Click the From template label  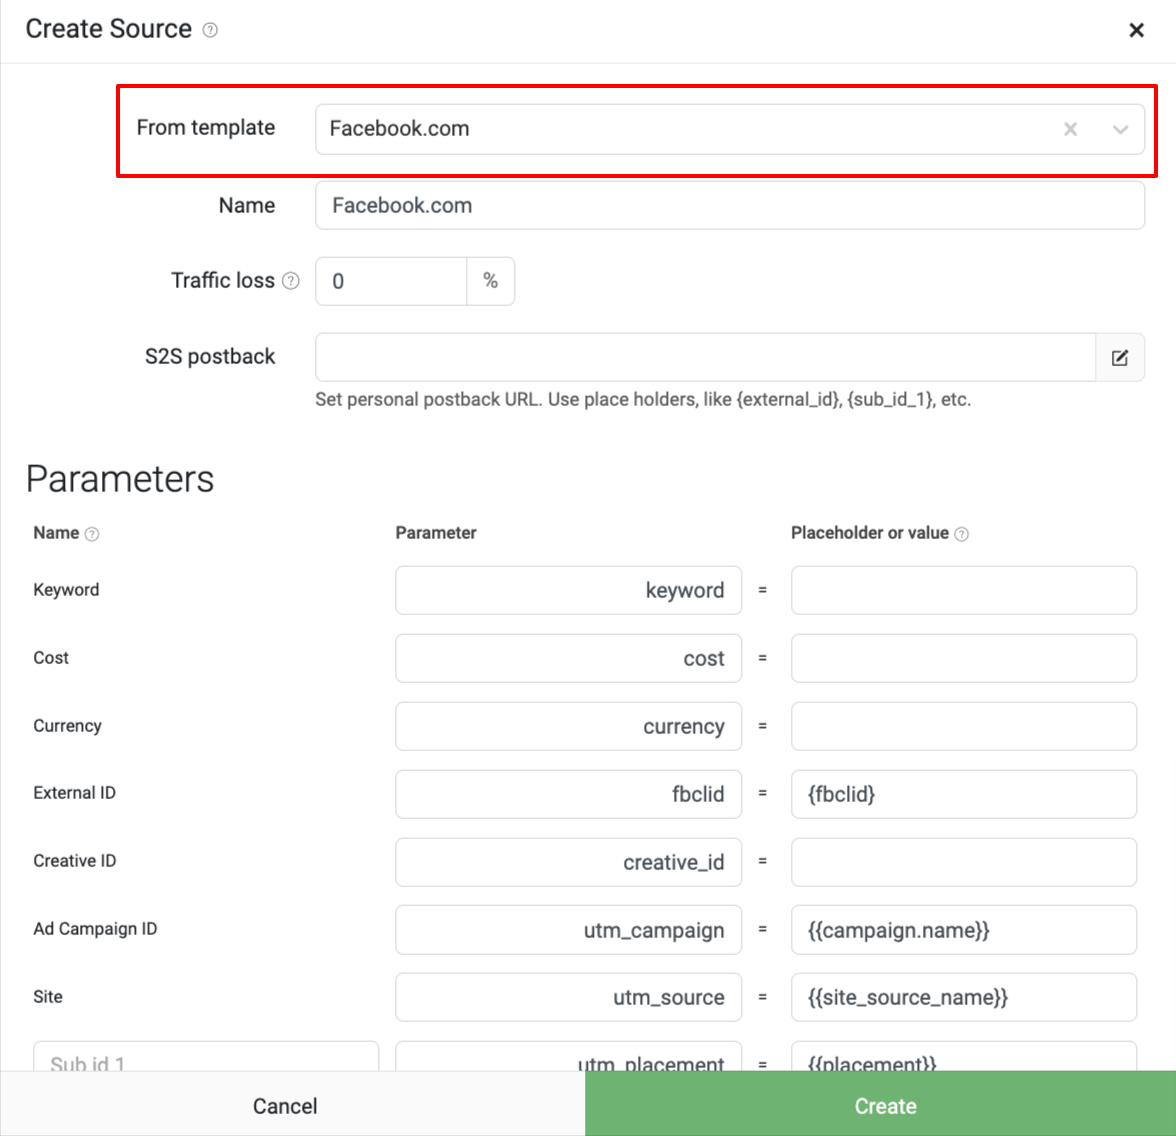coord(206,128)
